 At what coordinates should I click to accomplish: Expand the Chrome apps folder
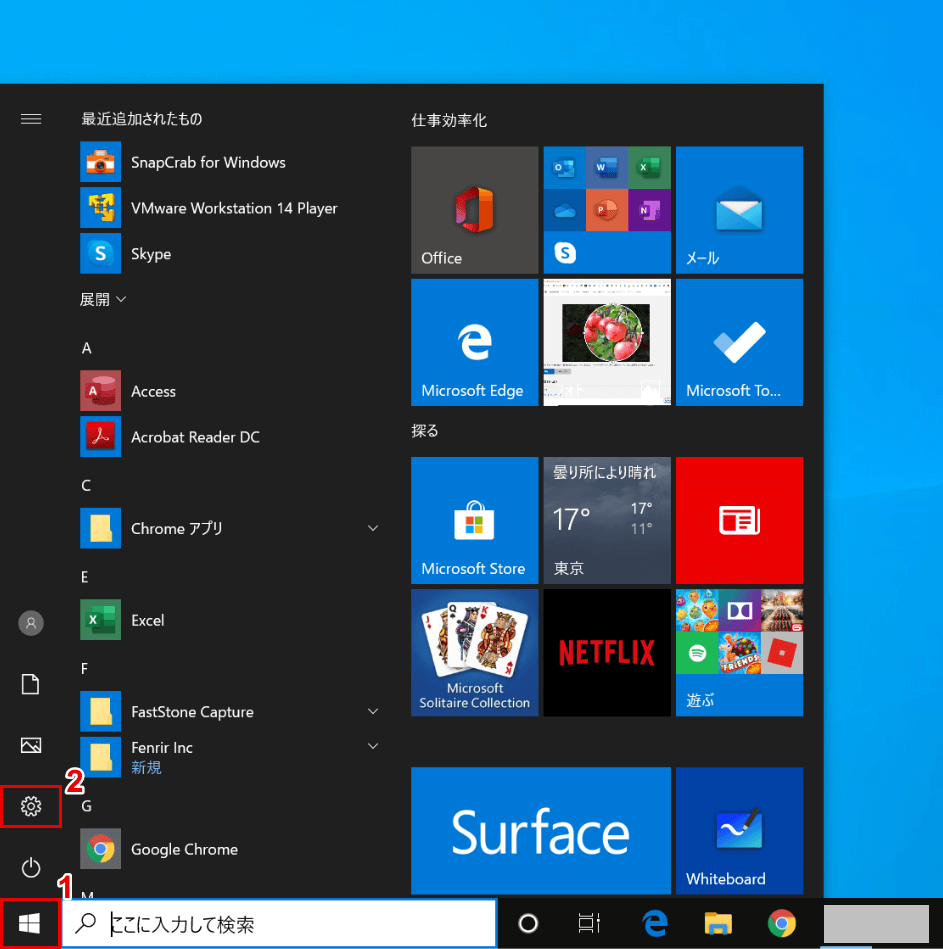tap(373, 528)
